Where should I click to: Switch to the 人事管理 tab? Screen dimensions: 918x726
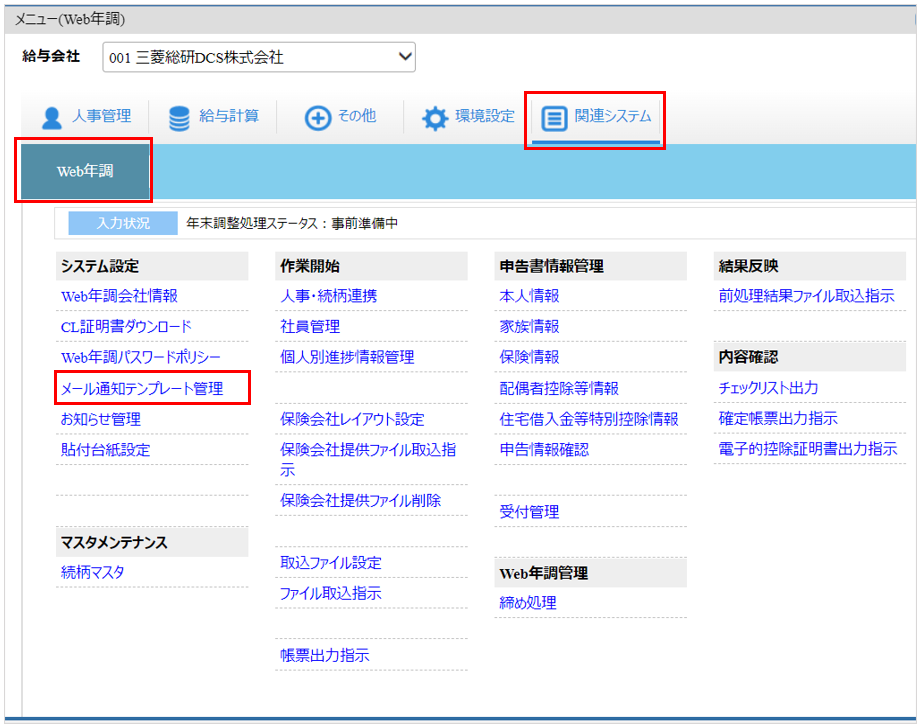click(x=86, y=117)
